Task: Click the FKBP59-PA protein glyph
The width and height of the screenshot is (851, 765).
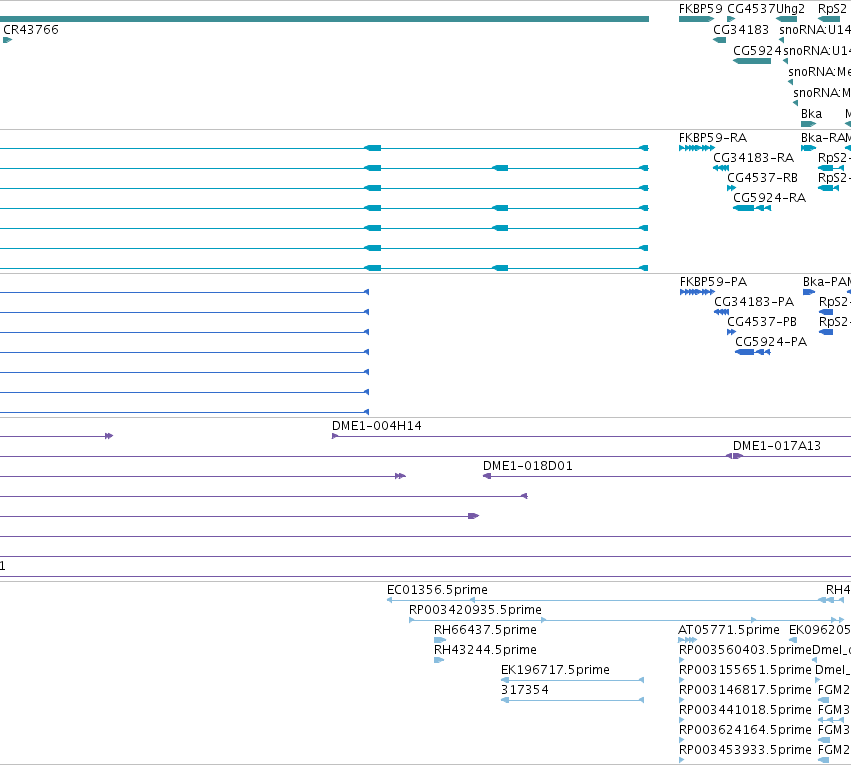Action: coord(697,292)
